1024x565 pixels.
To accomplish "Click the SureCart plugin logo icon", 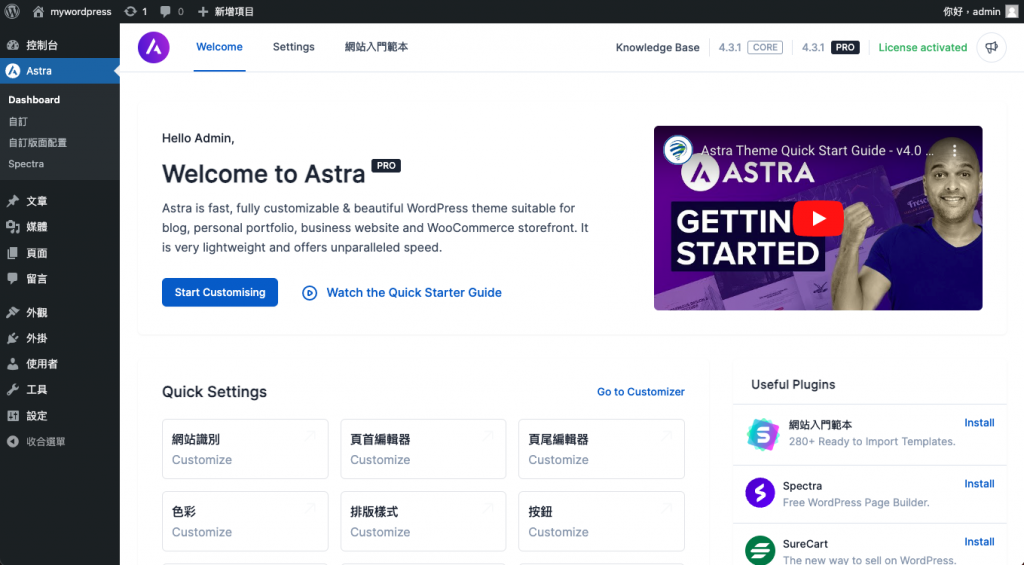I will (760, 550).
